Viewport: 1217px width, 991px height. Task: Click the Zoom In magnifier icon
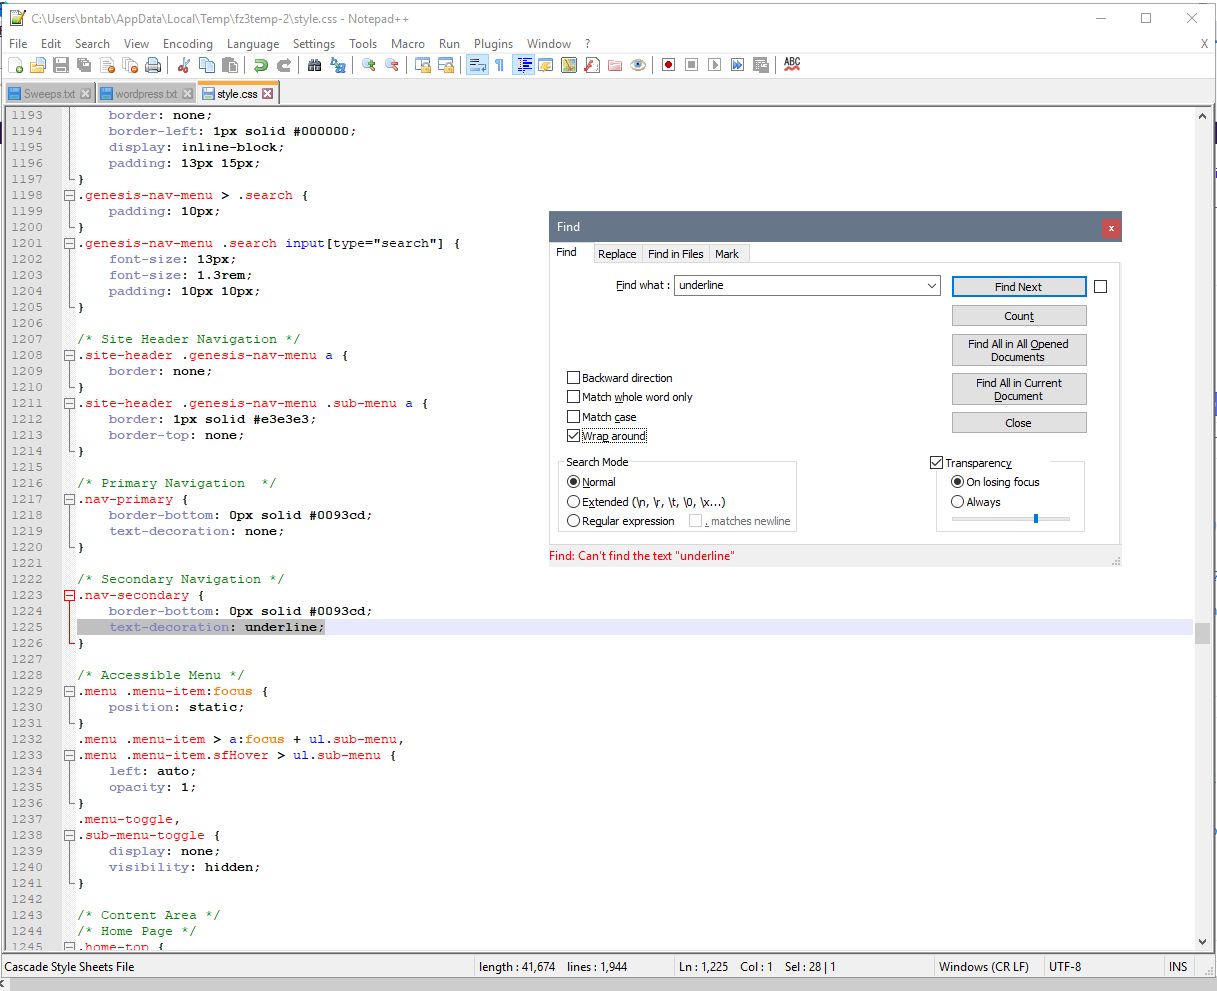(x=369, y=65)
